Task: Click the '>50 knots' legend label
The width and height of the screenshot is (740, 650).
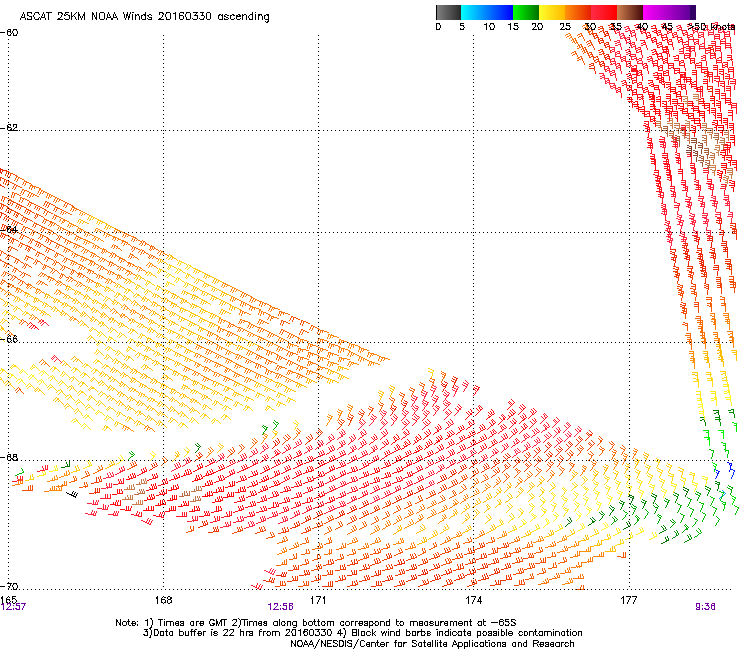Action: pos(711,27)
